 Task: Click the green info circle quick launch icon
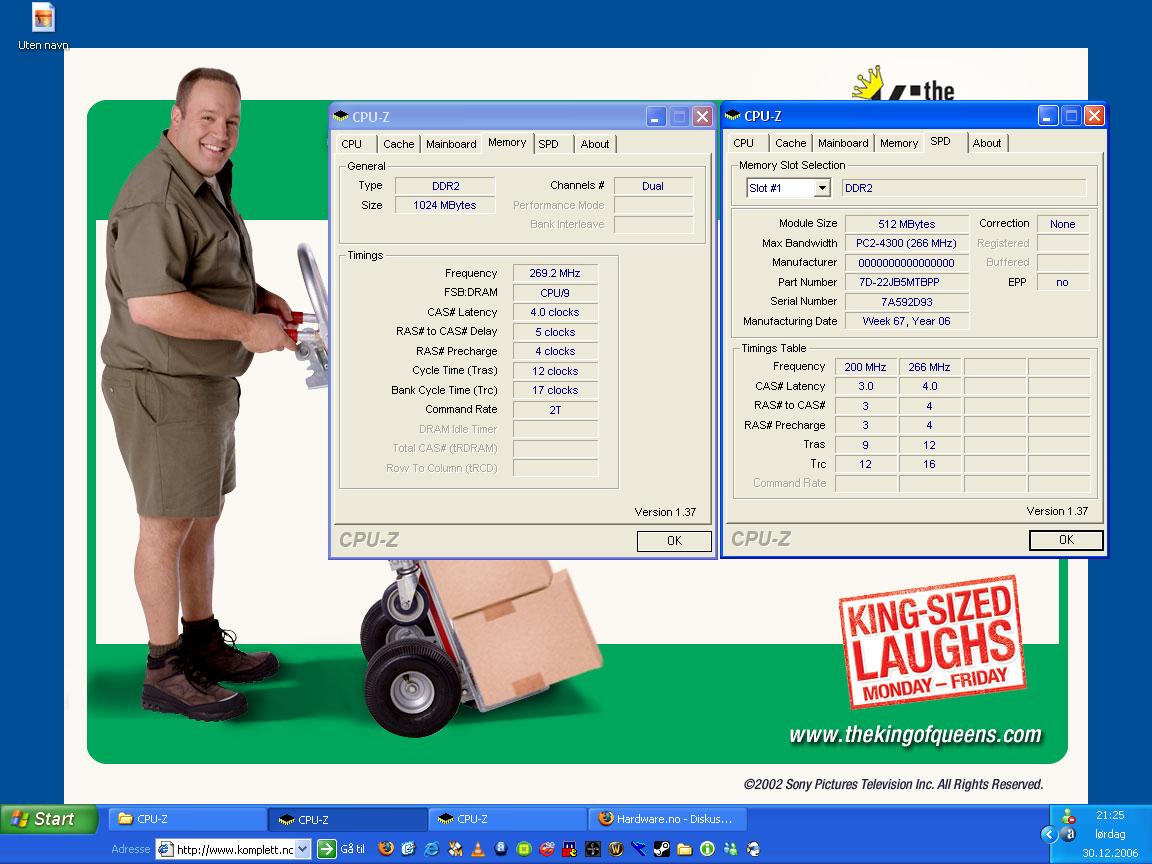(x=708, y=849)
